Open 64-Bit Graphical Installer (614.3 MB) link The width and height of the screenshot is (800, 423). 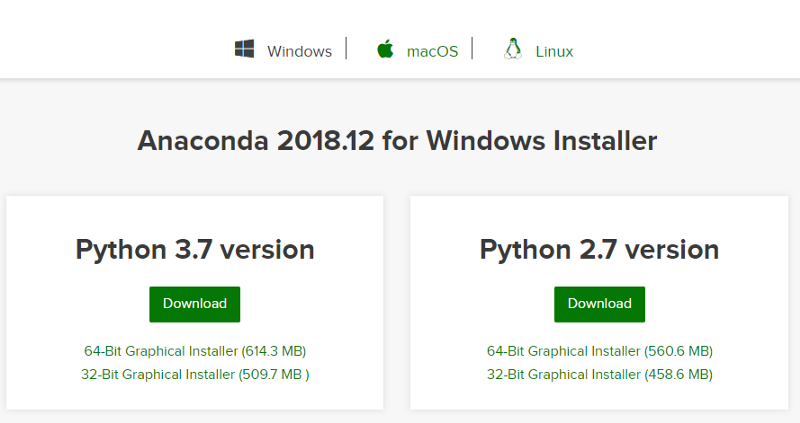click(195, 351)
